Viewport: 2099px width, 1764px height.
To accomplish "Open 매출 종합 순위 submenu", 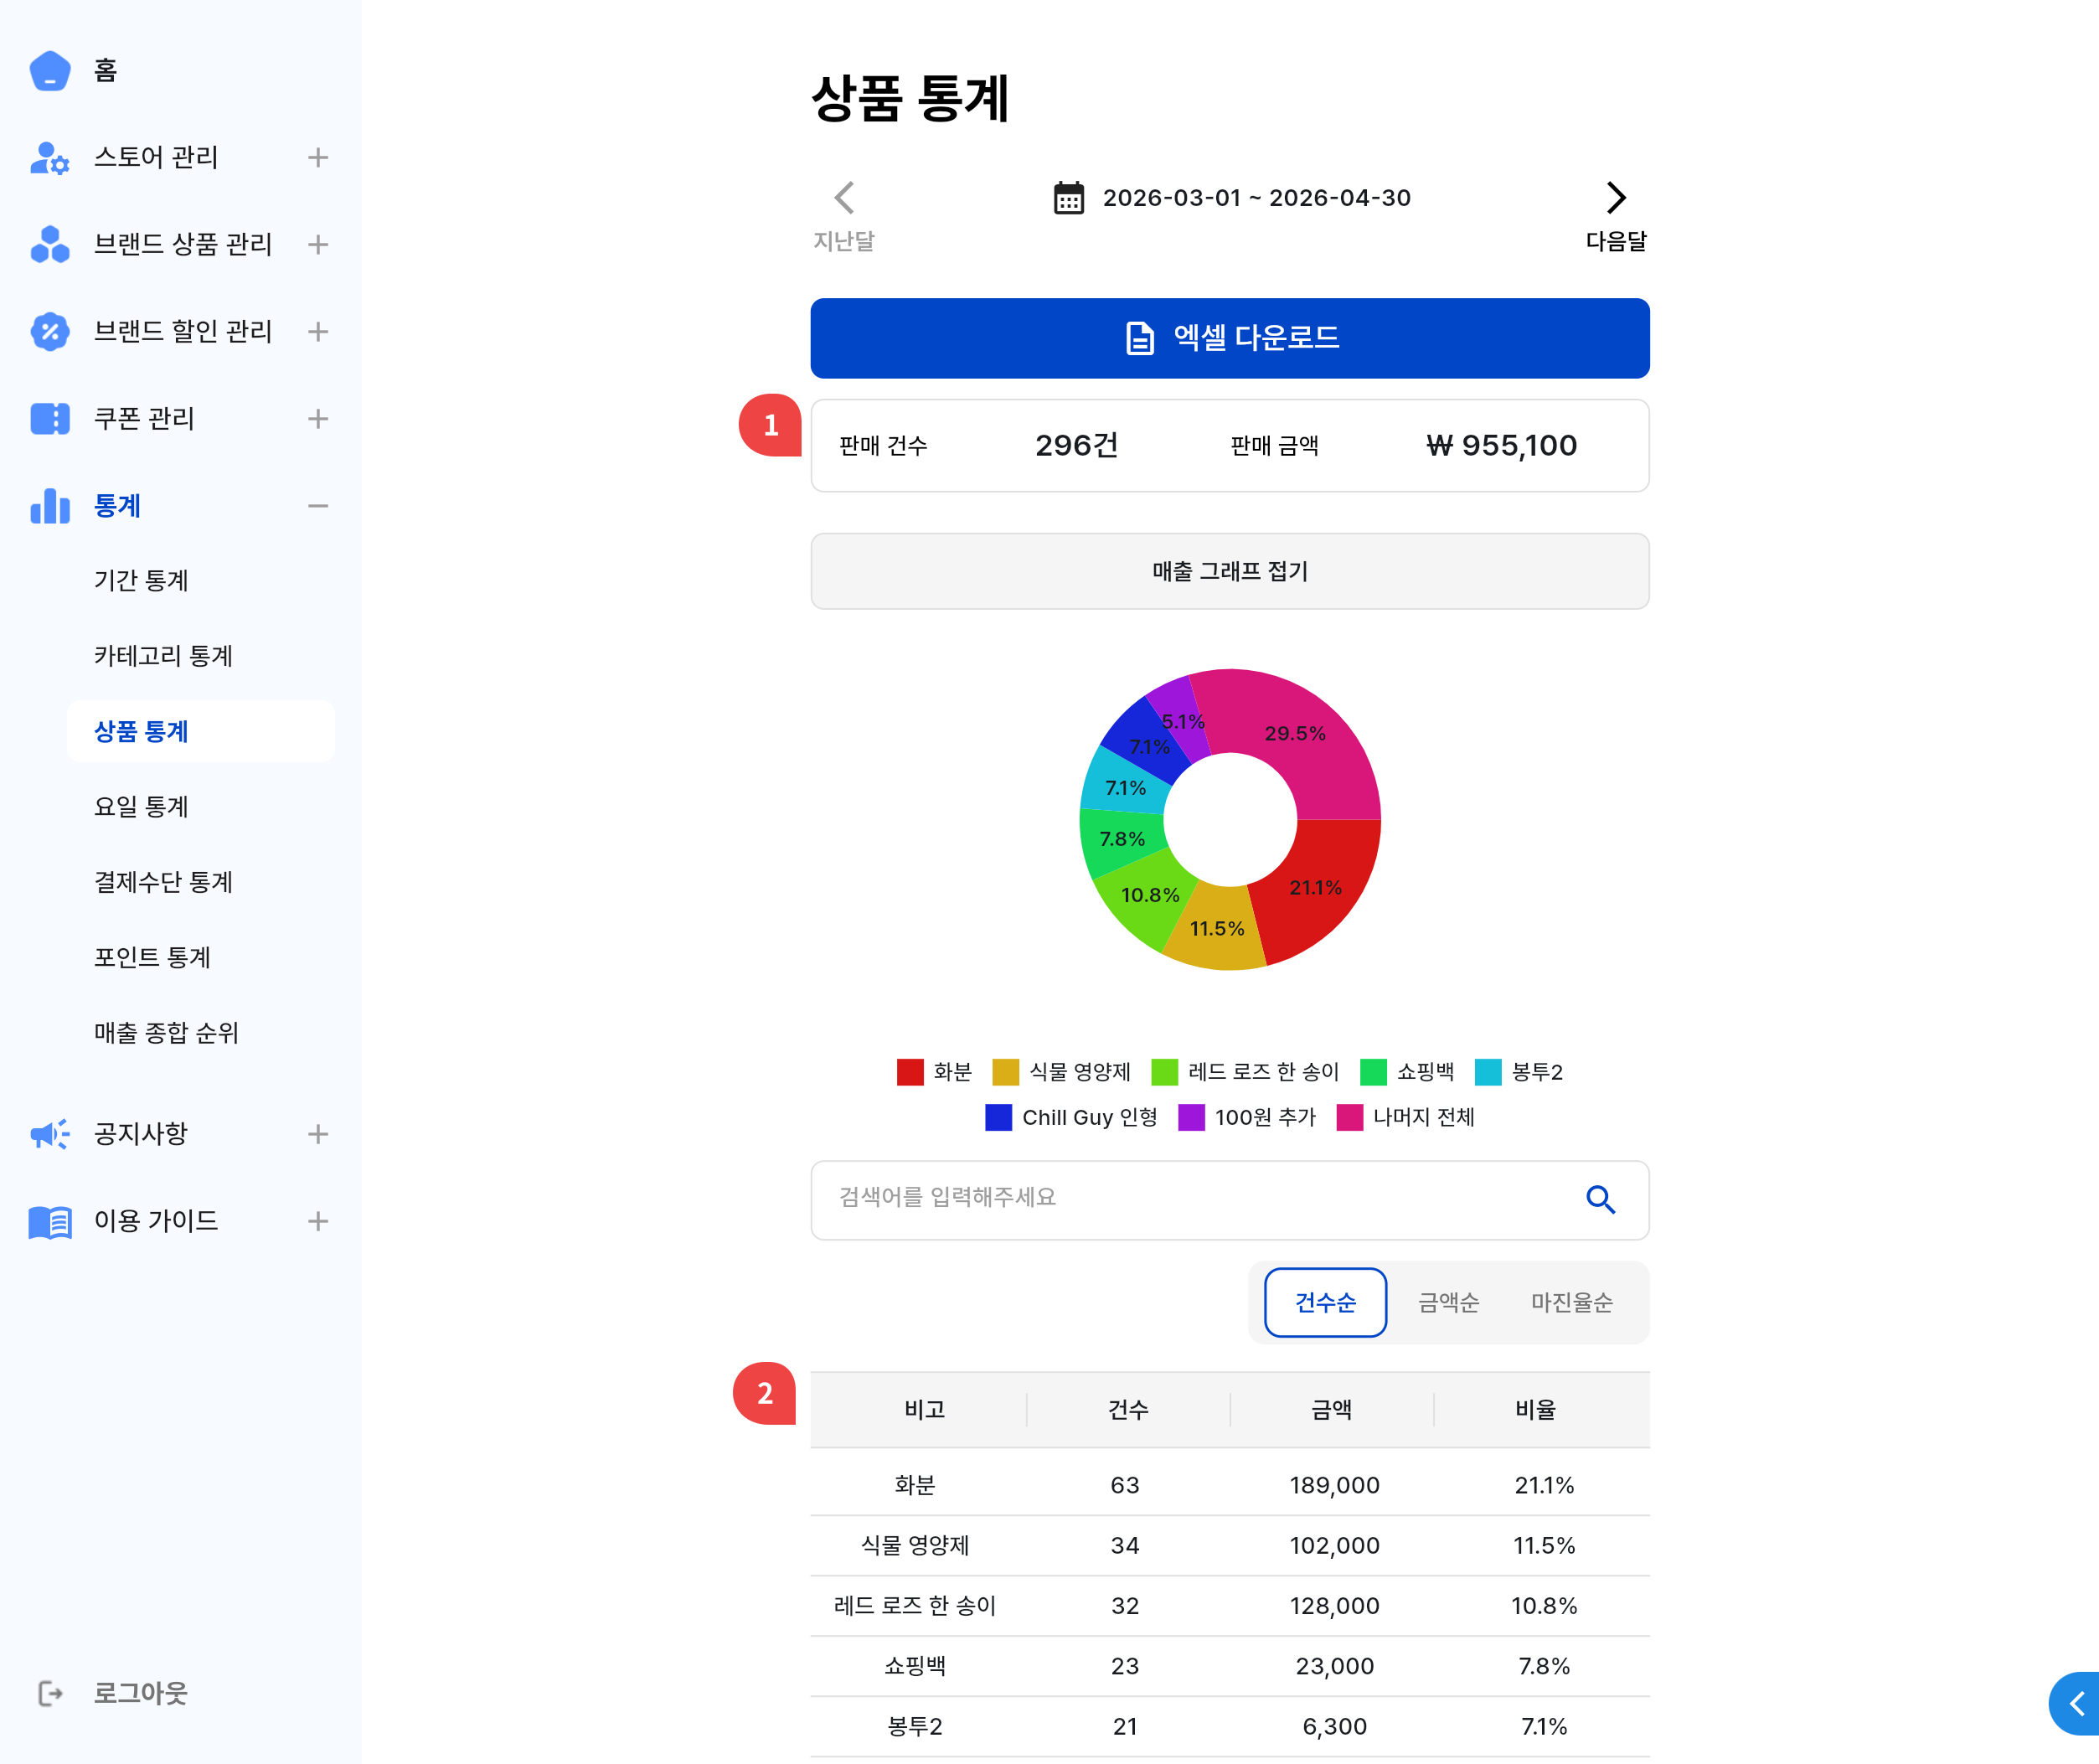I will click(166, 1033).
